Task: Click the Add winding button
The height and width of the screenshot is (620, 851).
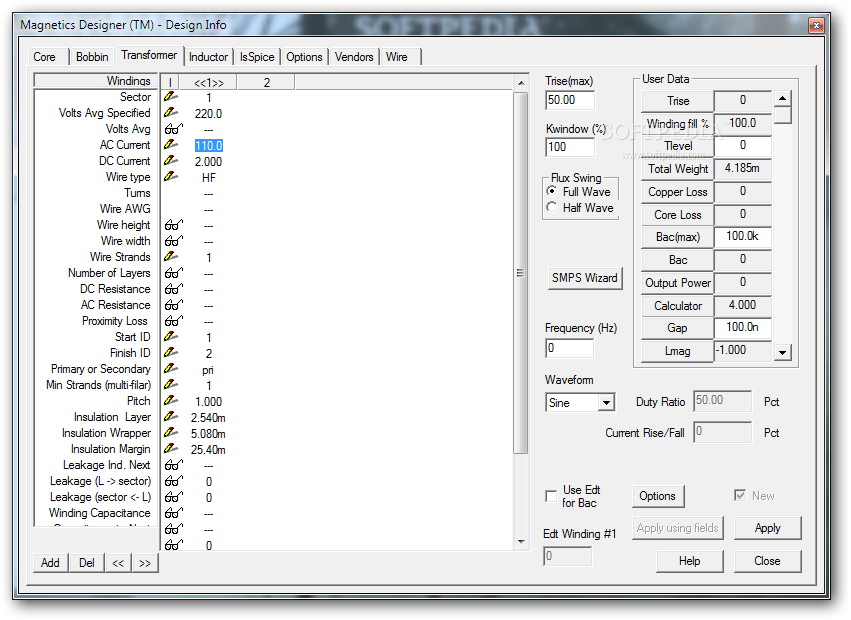Action: 50,563
